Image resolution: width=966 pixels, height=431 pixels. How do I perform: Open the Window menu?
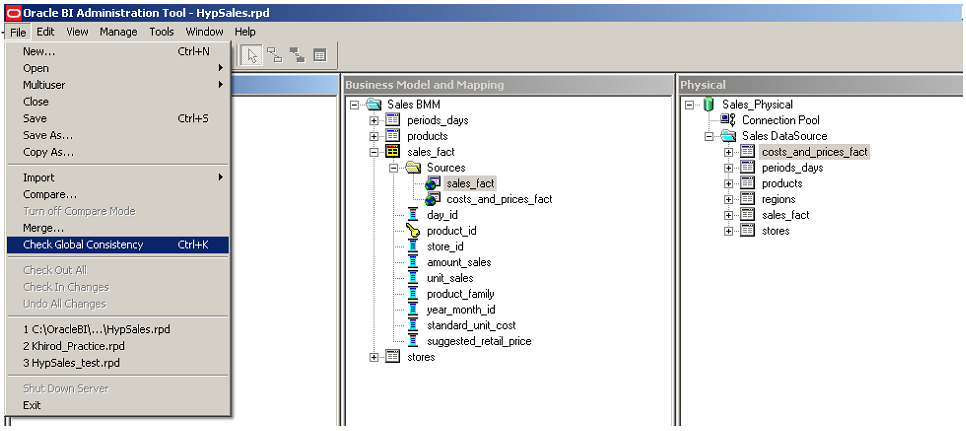tap(205, 31)
